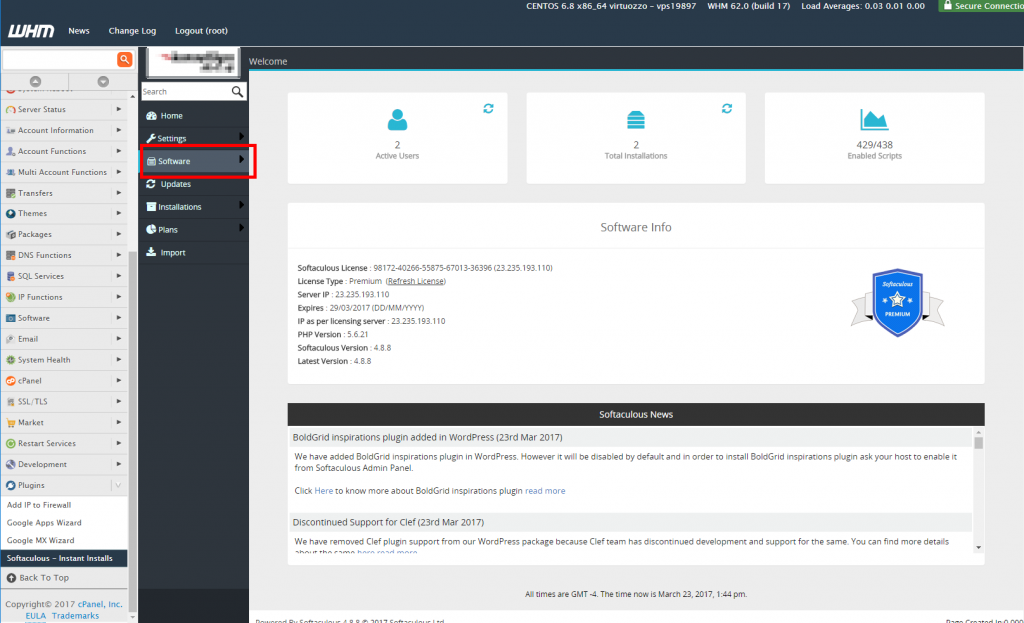Click the WHM logo
Screen dimensions: 1024x623
tap(31, 31)
